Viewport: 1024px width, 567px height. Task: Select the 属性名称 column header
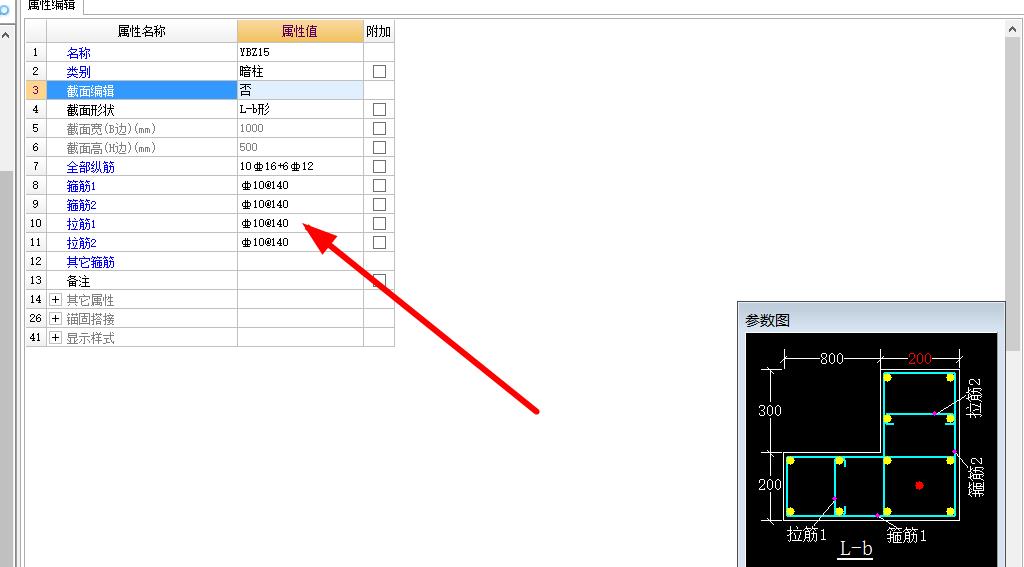[x=142, y=31]
